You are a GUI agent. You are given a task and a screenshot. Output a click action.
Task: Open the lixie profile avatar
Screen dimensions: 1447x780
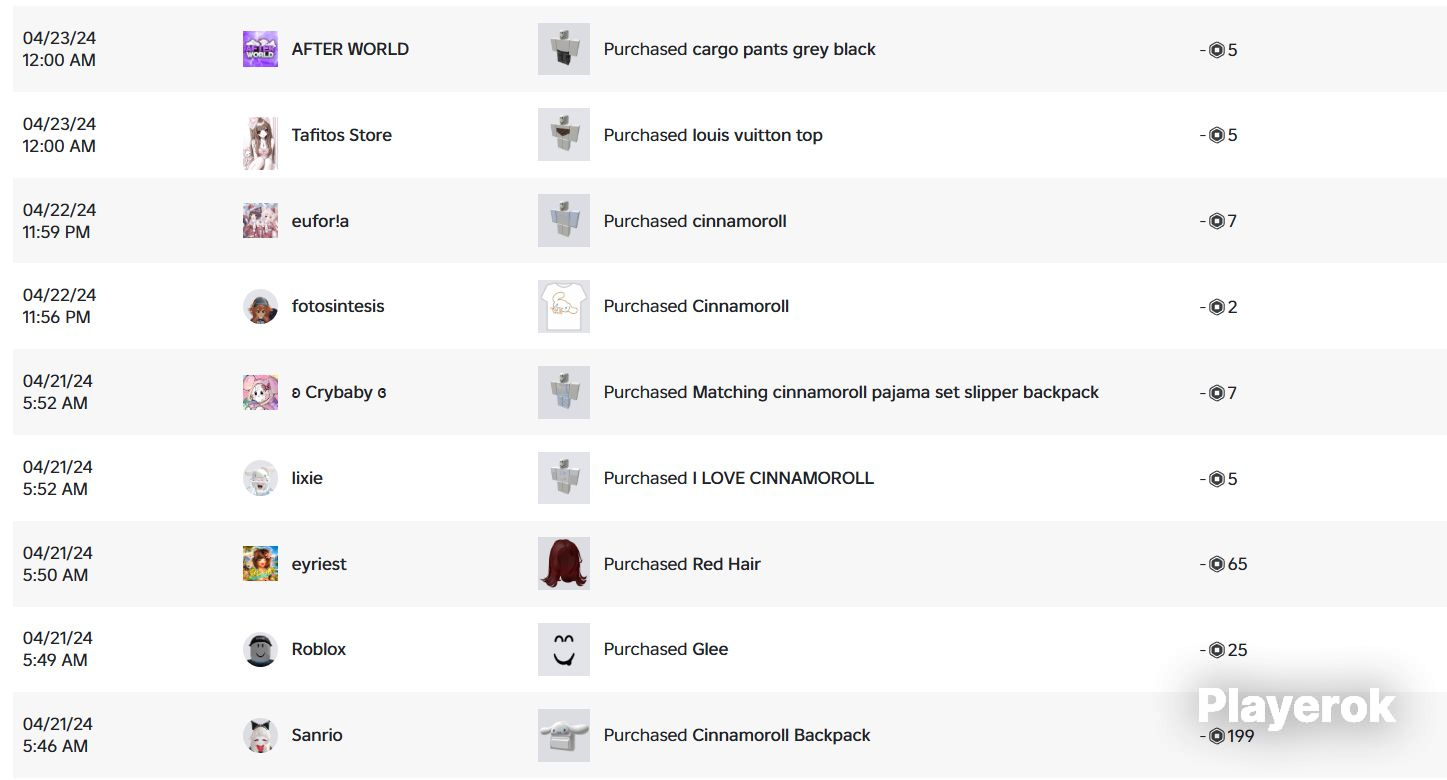[x=260, y=478]
